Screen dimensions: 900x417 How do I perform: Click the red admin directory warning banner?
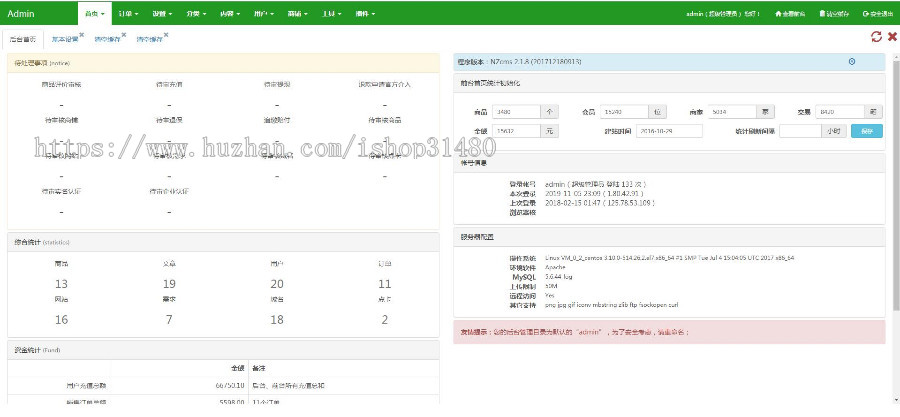669,332
